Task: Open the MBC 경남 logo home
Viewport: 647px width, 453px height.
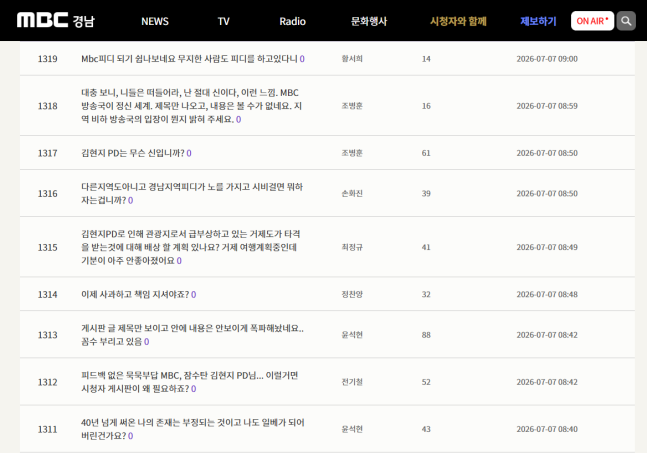Action: click(x=56, y=20)
